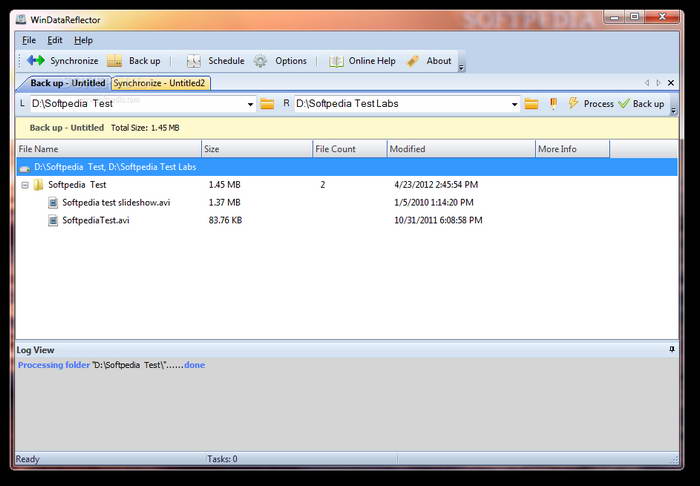Screen dimensions: 700x486
Task: Click the Schedule toolbar label
Action: point(226,61)
